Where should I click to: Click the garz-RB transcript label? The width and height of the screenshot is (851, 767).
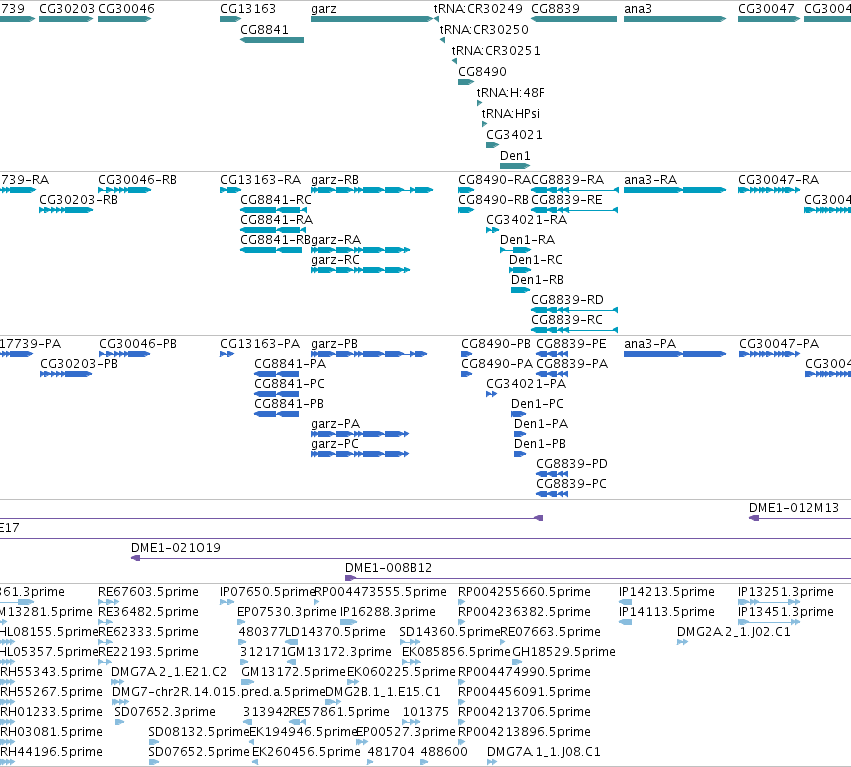(335, 180)
